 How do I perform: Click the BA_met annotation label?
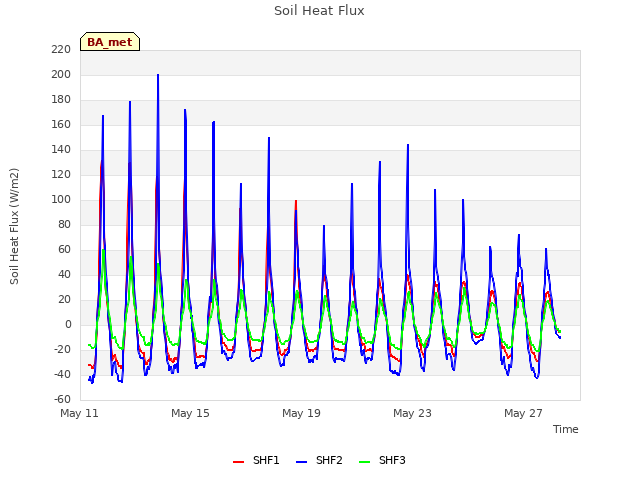pyautogui.click(x=110, y=42)
